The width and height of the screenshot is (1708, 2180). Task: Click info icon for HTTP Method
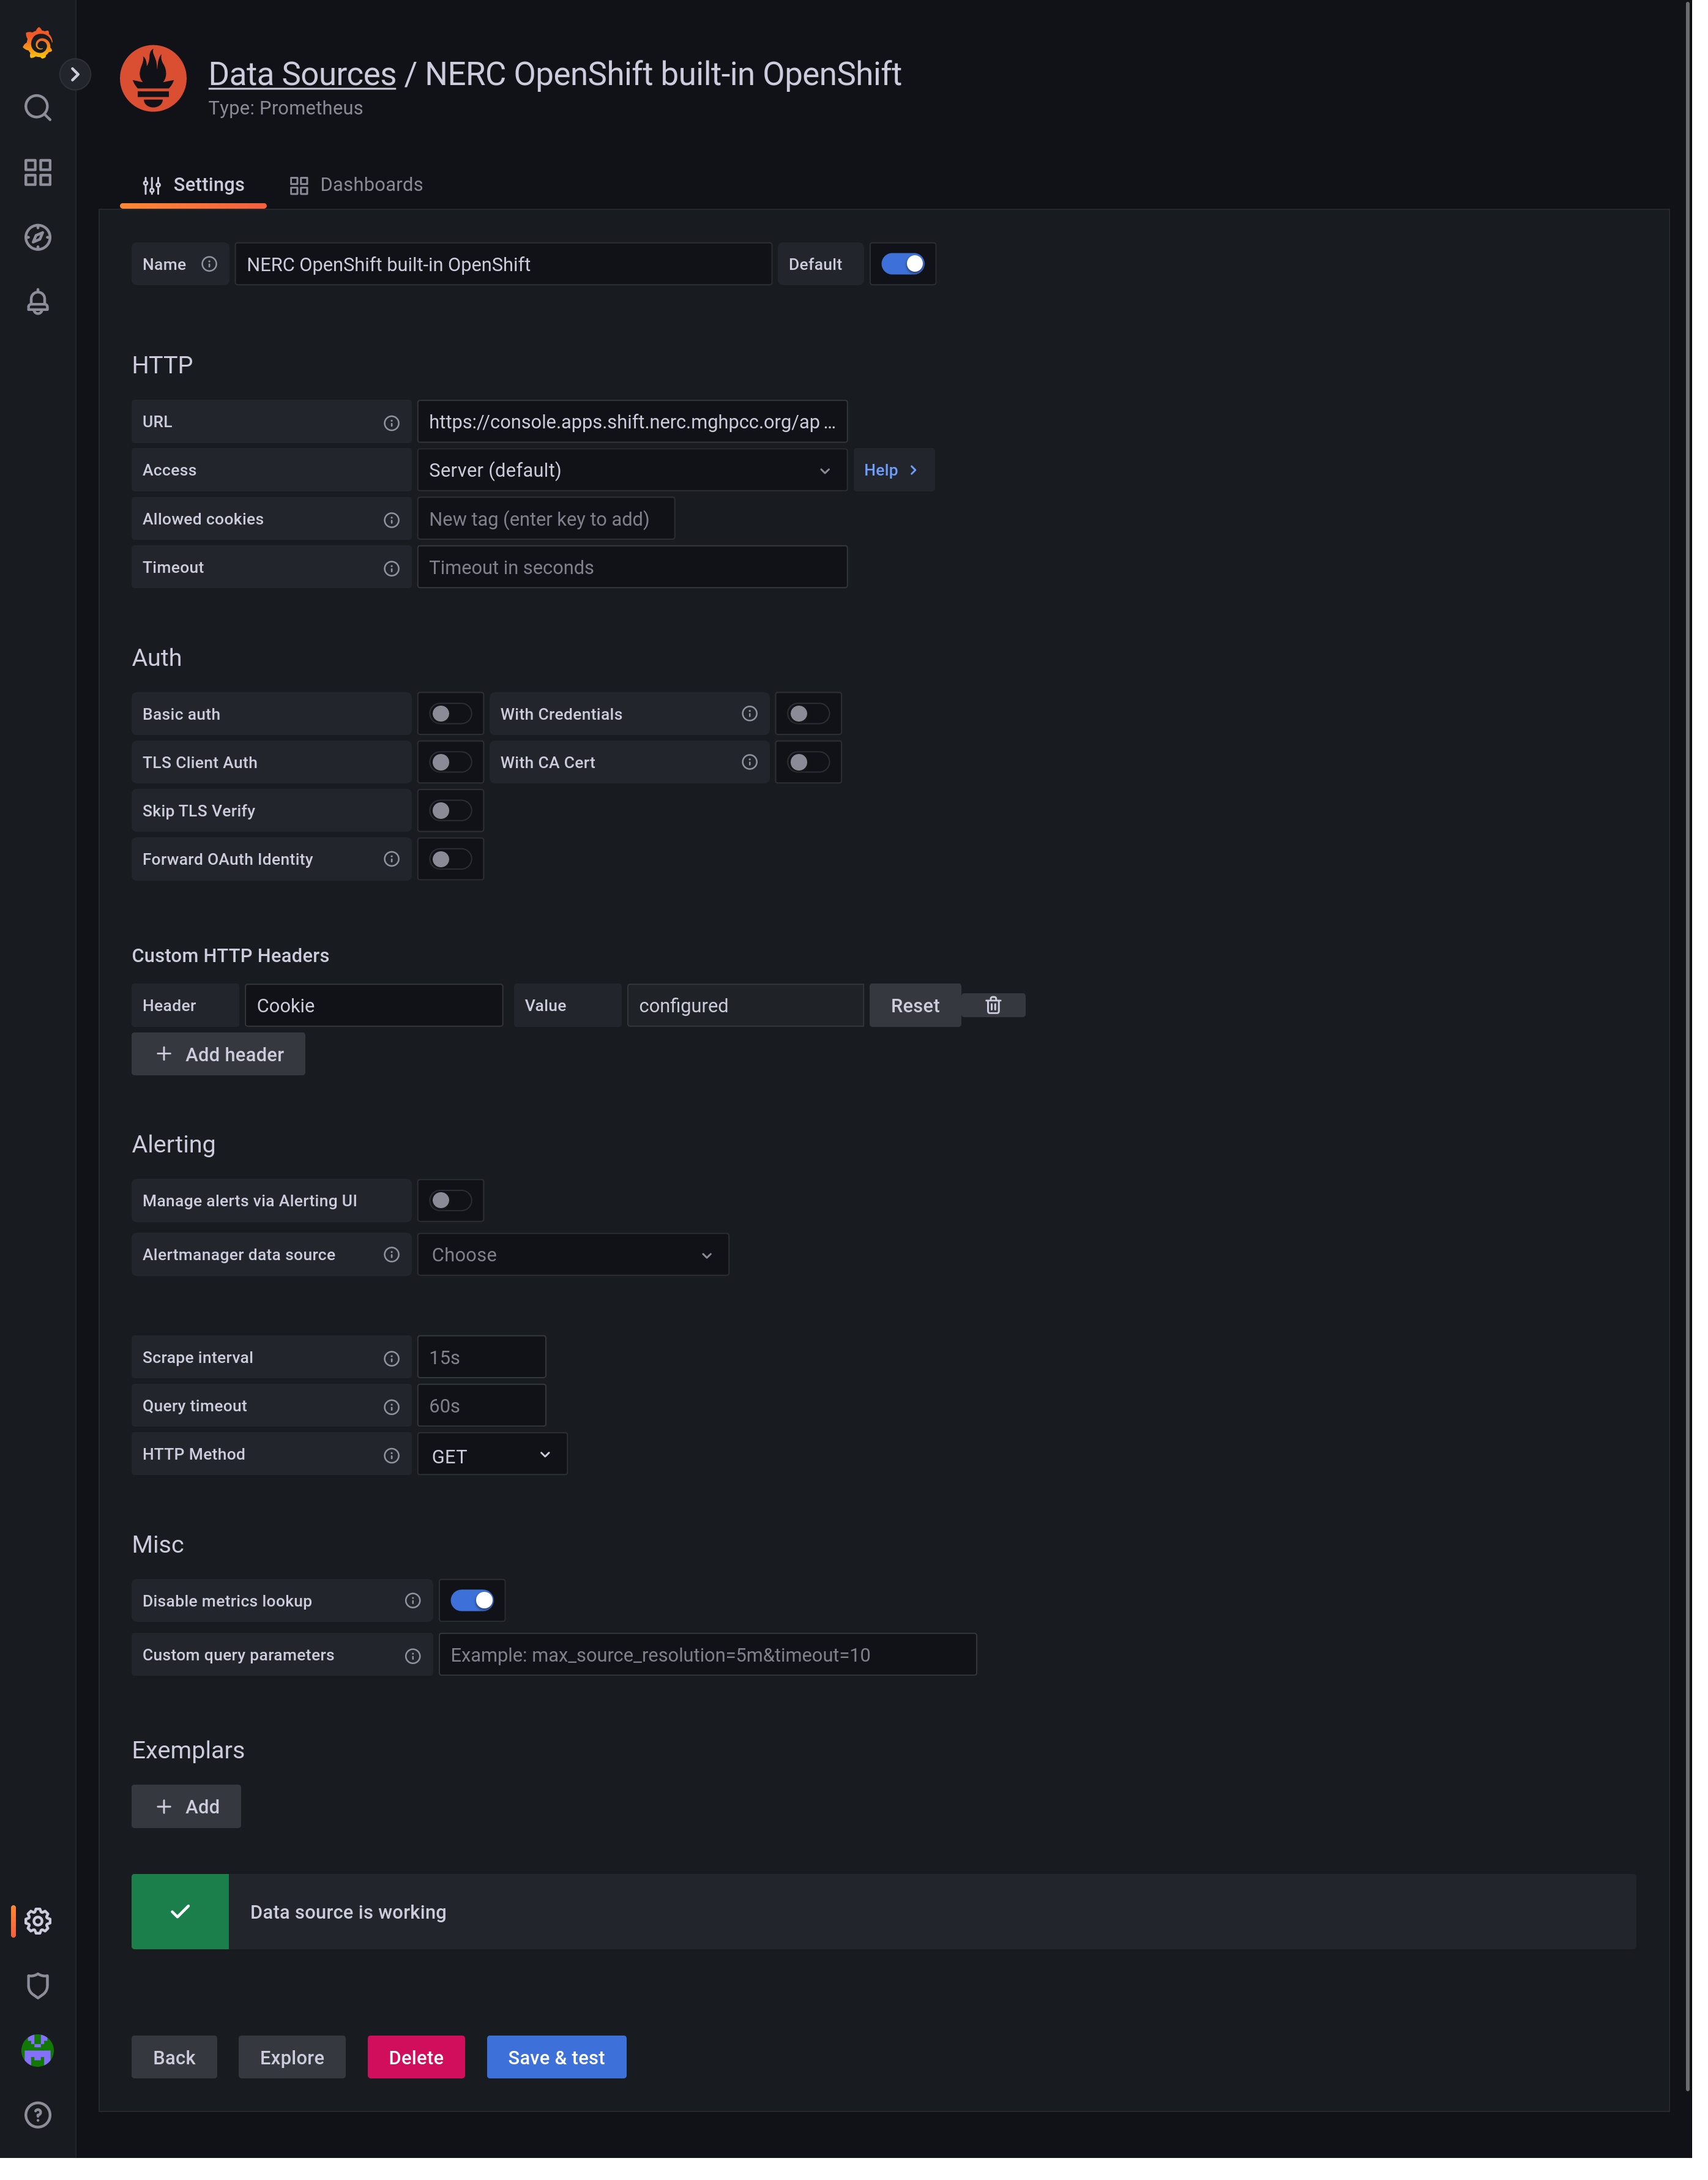click(x=395, y=1469)
